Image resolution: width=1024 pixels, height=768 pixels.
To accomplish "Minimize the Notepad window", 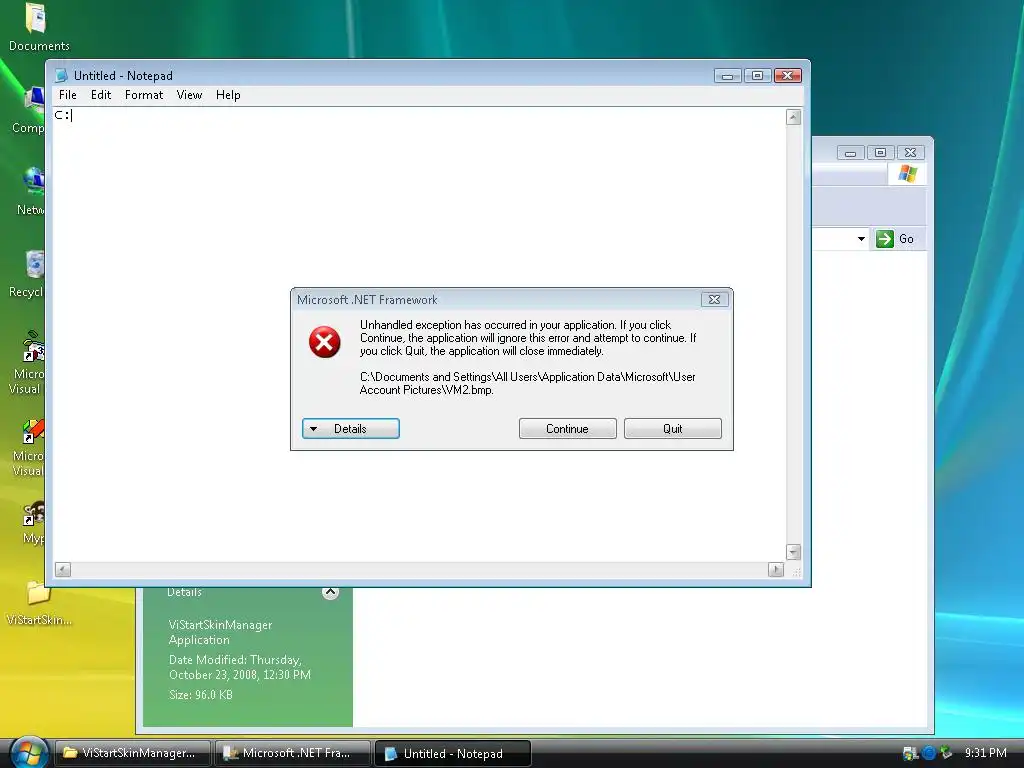I will [728, 76].
